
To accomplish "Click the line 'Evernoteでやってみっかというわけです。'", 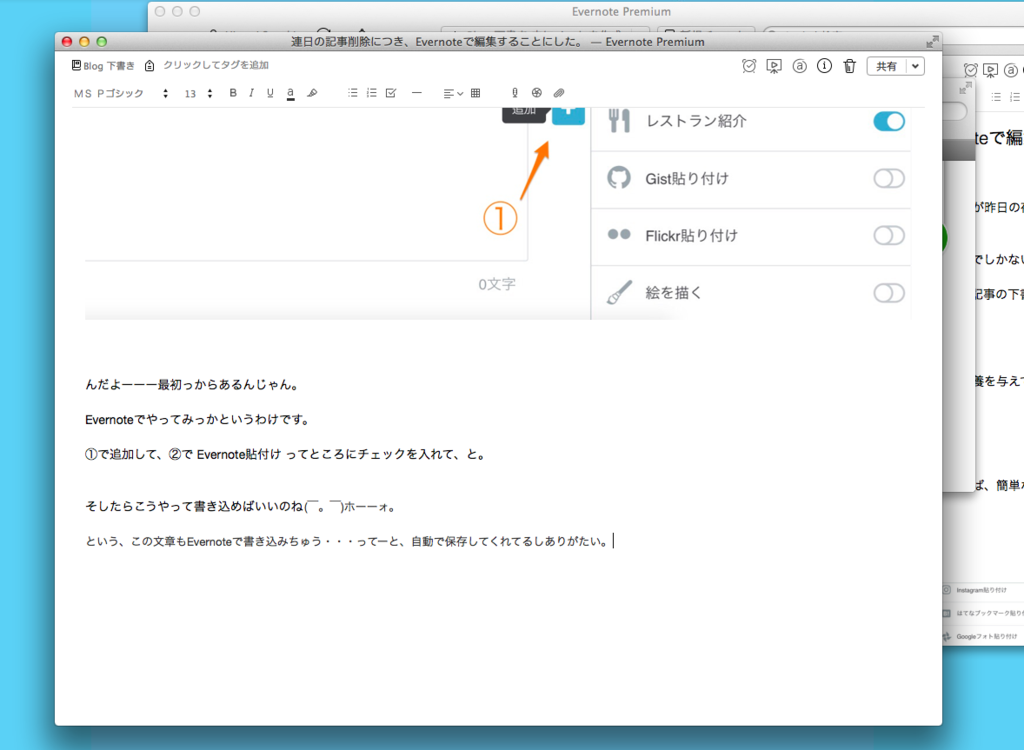I will point(197,419).
